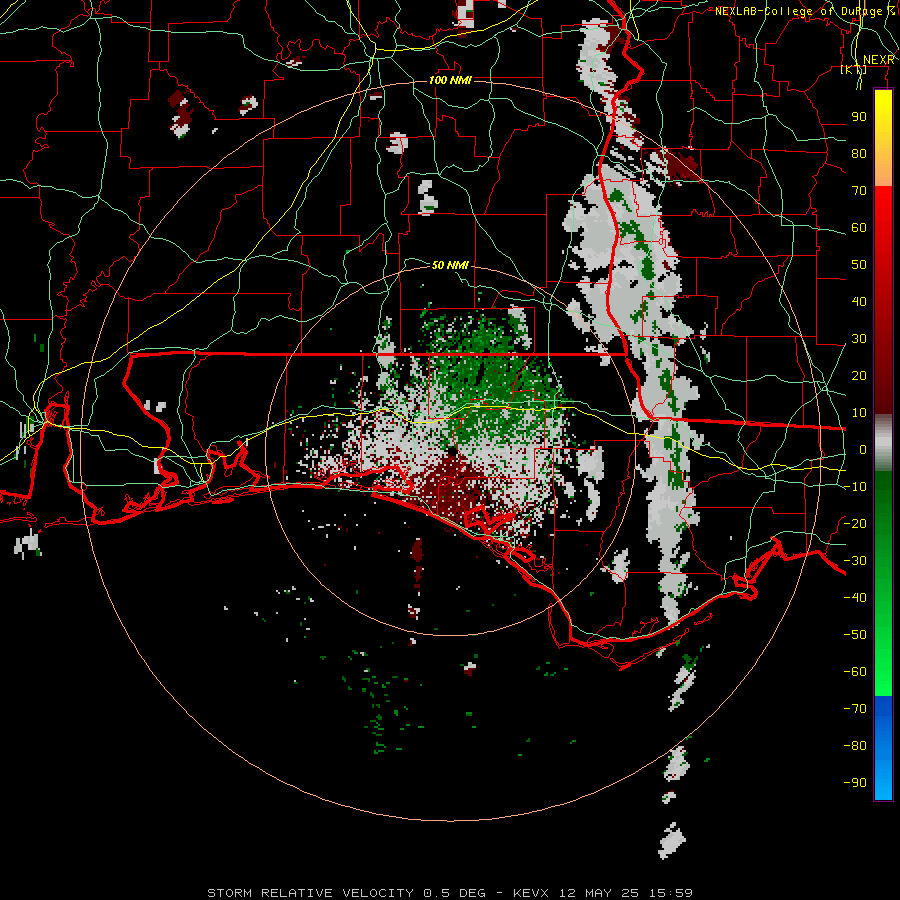The width and height of the screenshot is (900, 900).
Task: Select the -40 value on velocity scale
Action: [x=855, y=598]
